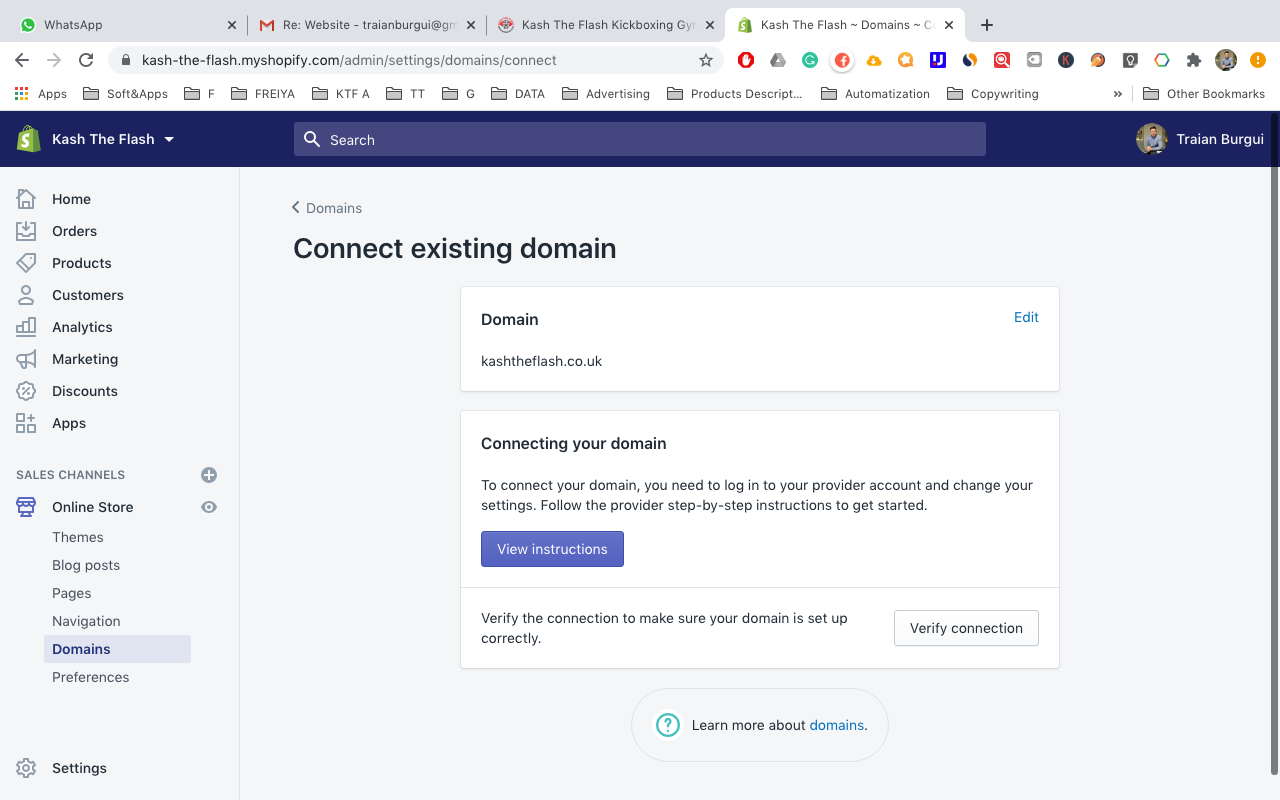Open the KTF A bookmark folder
This screenshot has width=1280, height=800.
(x=341, y=94)
